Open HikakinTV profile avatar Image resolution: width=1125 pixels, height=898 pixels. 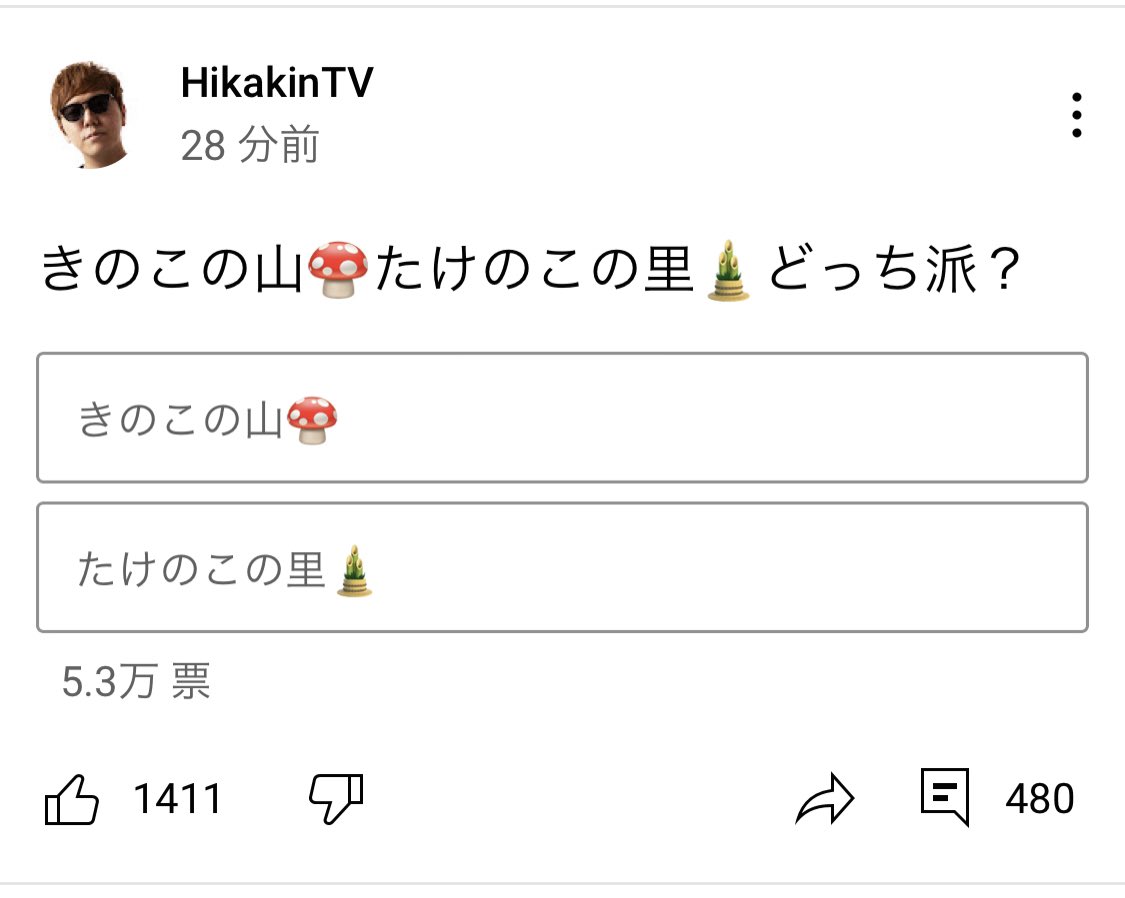pyautogui.click(x=89, y=115)
